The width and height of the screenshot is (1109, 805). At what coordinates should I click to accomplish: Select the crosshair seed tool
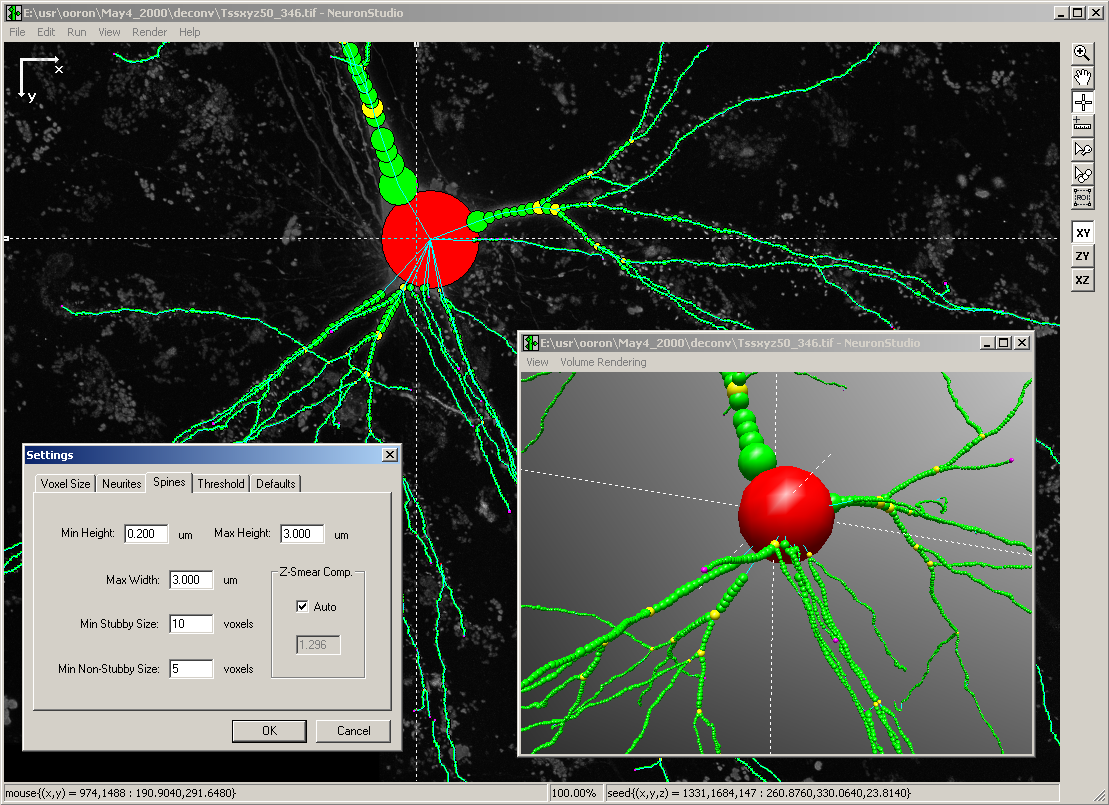(1082, 102)
